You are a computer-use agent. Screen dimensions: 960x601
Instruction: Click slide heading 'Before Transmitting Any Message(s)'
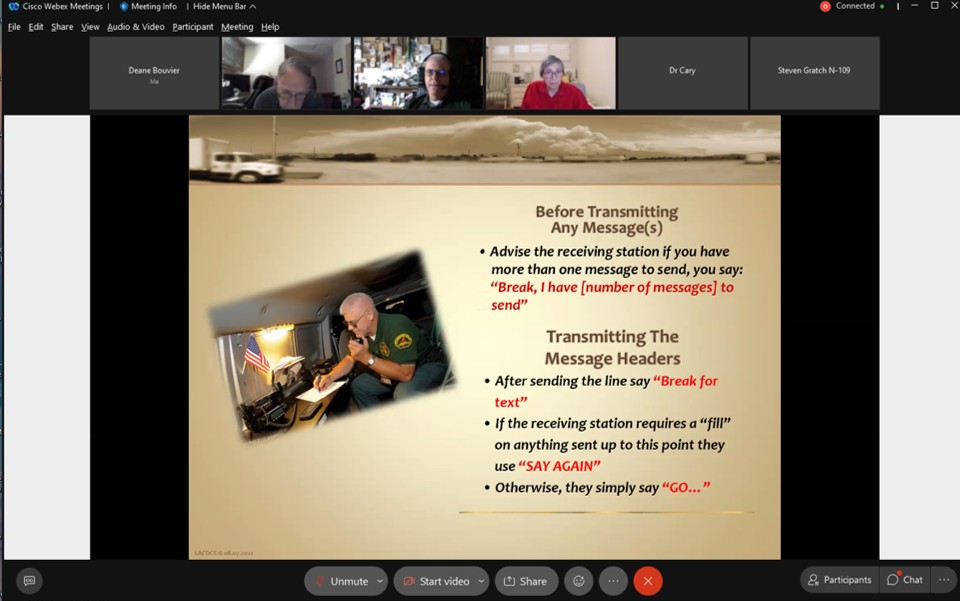click(607, 220)
